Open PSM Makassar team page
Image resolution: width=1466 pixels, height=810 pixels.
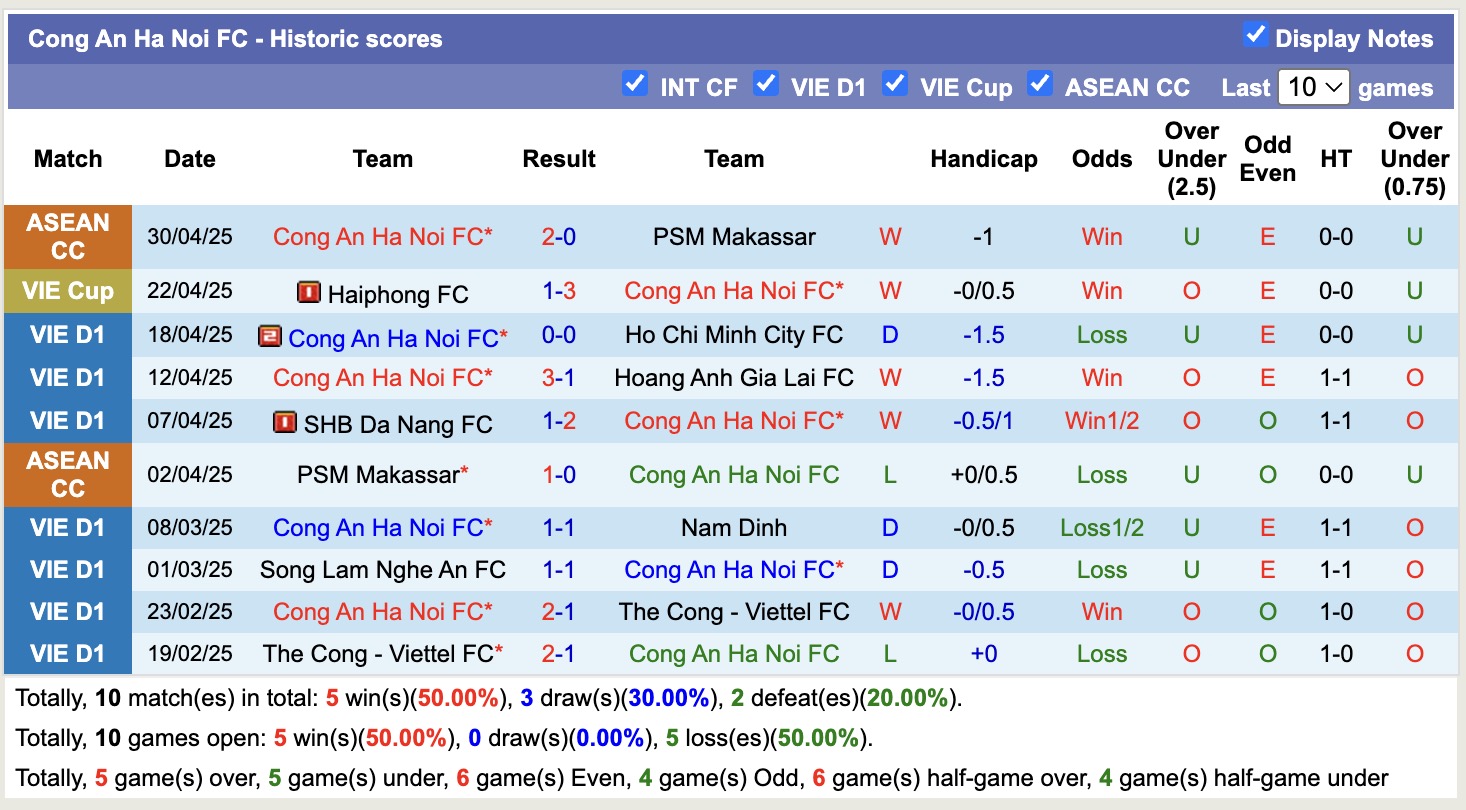tap(734, 236)
